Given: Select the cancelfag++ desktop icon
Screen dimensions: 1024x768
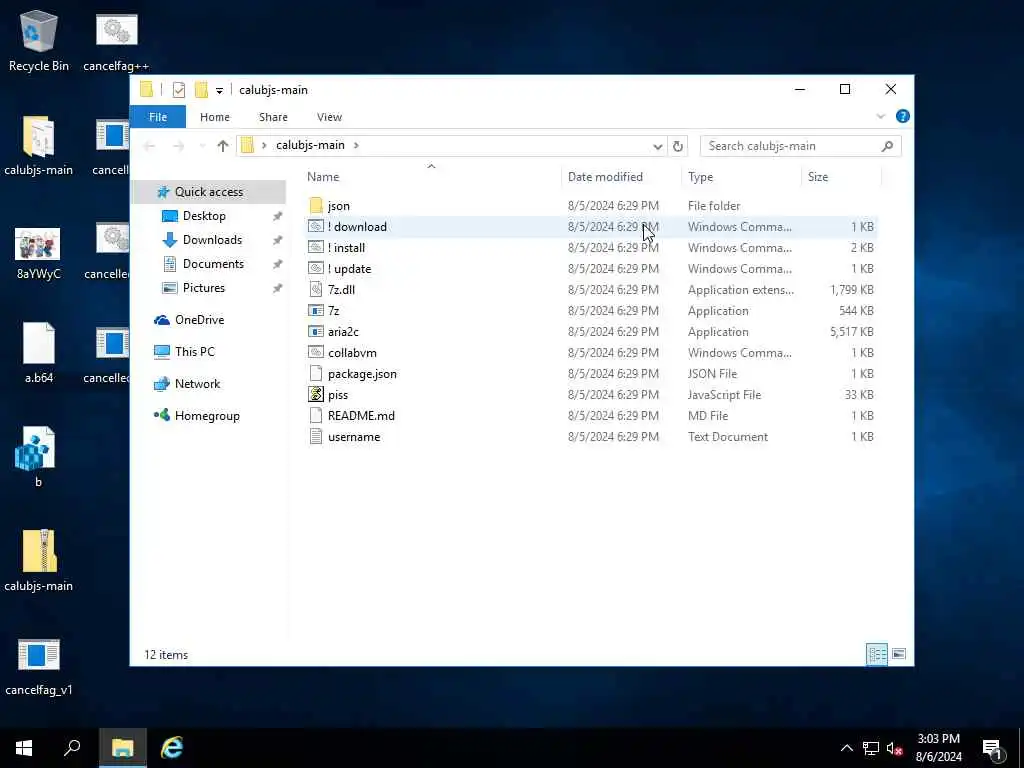Looking at the screenshot, I should tap(116, 40).
